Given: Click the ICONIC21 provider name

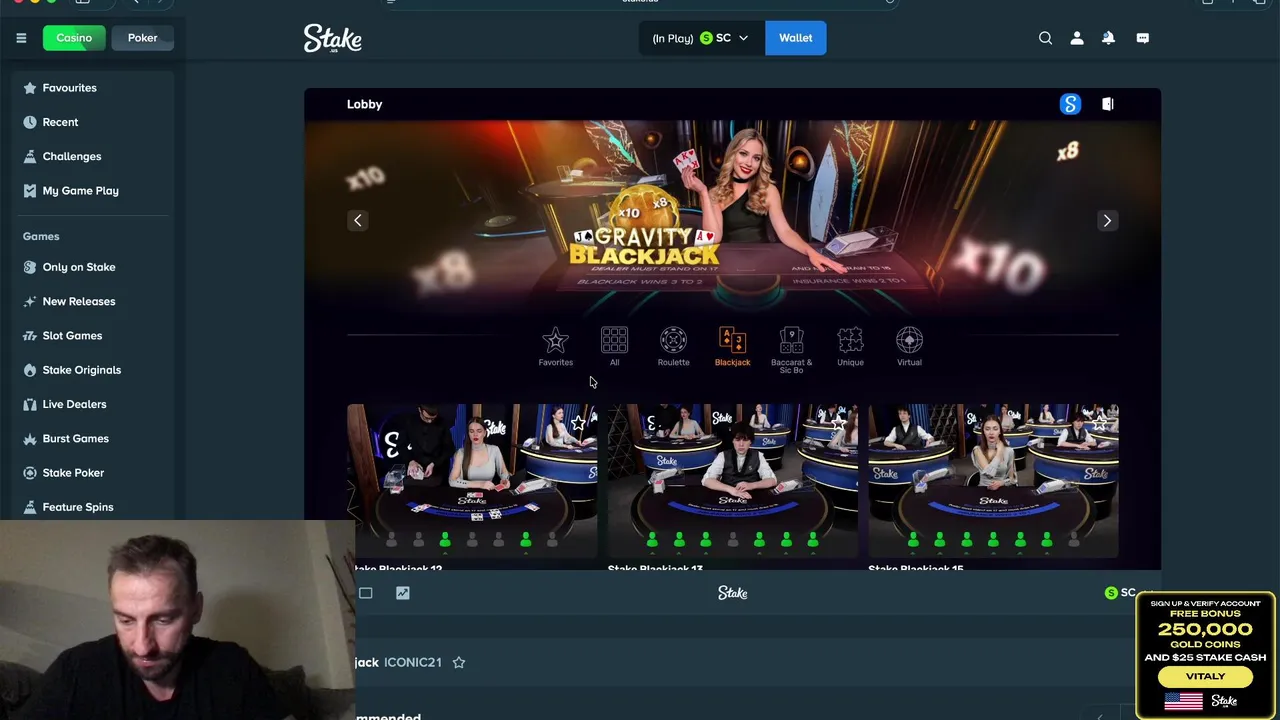Looking at the screenshot, I should 413,662.
